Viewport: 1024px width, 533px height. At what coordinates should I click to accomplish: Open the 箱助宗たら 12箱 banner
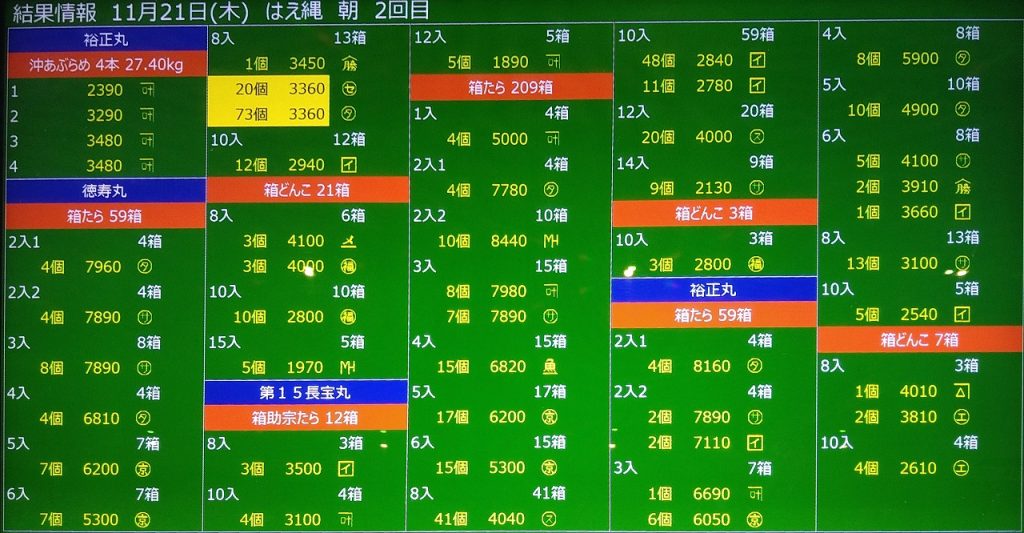306,417
